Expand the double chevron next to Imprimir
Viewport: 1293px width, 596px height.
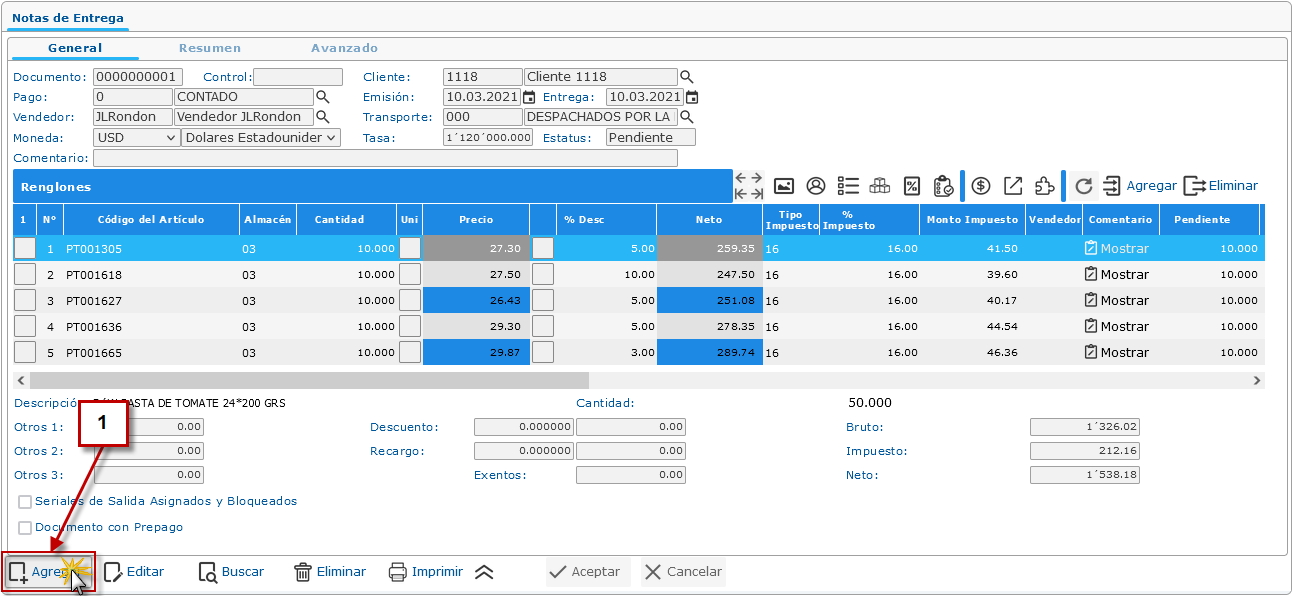pos(484,572)
